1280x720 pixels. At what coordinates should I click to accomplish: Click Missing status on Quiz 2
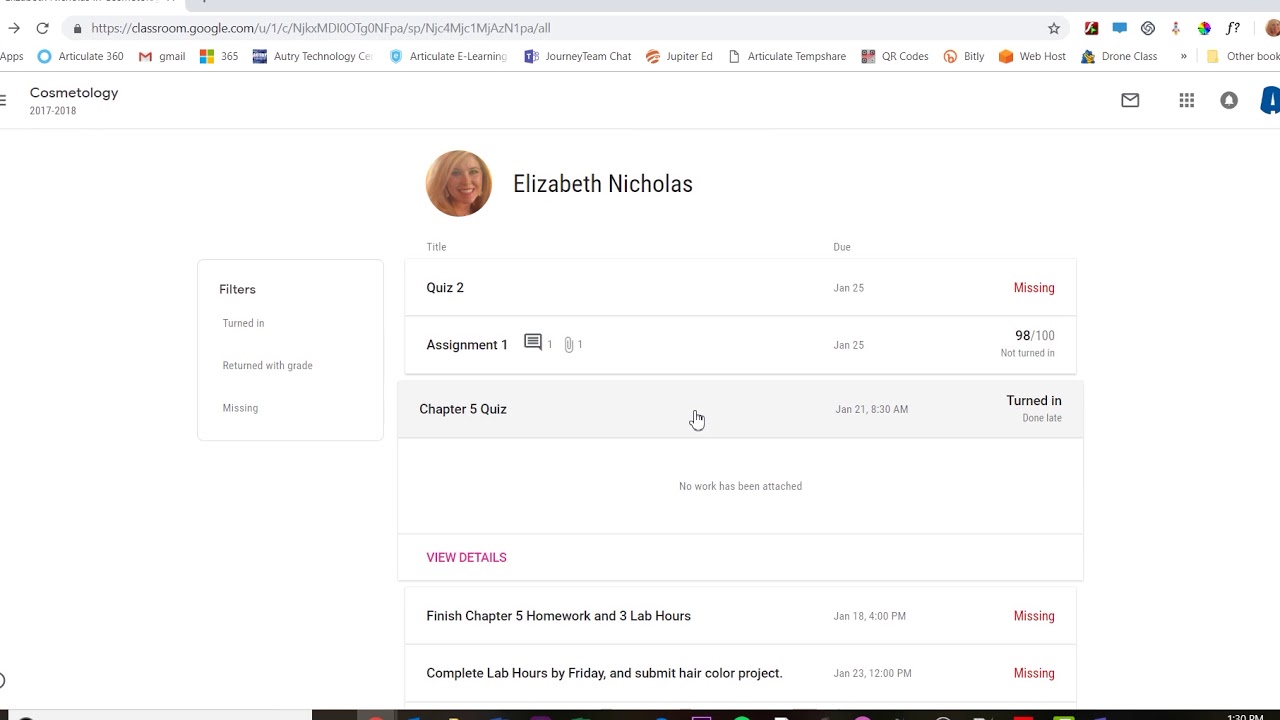click(x=1034, y=288)
